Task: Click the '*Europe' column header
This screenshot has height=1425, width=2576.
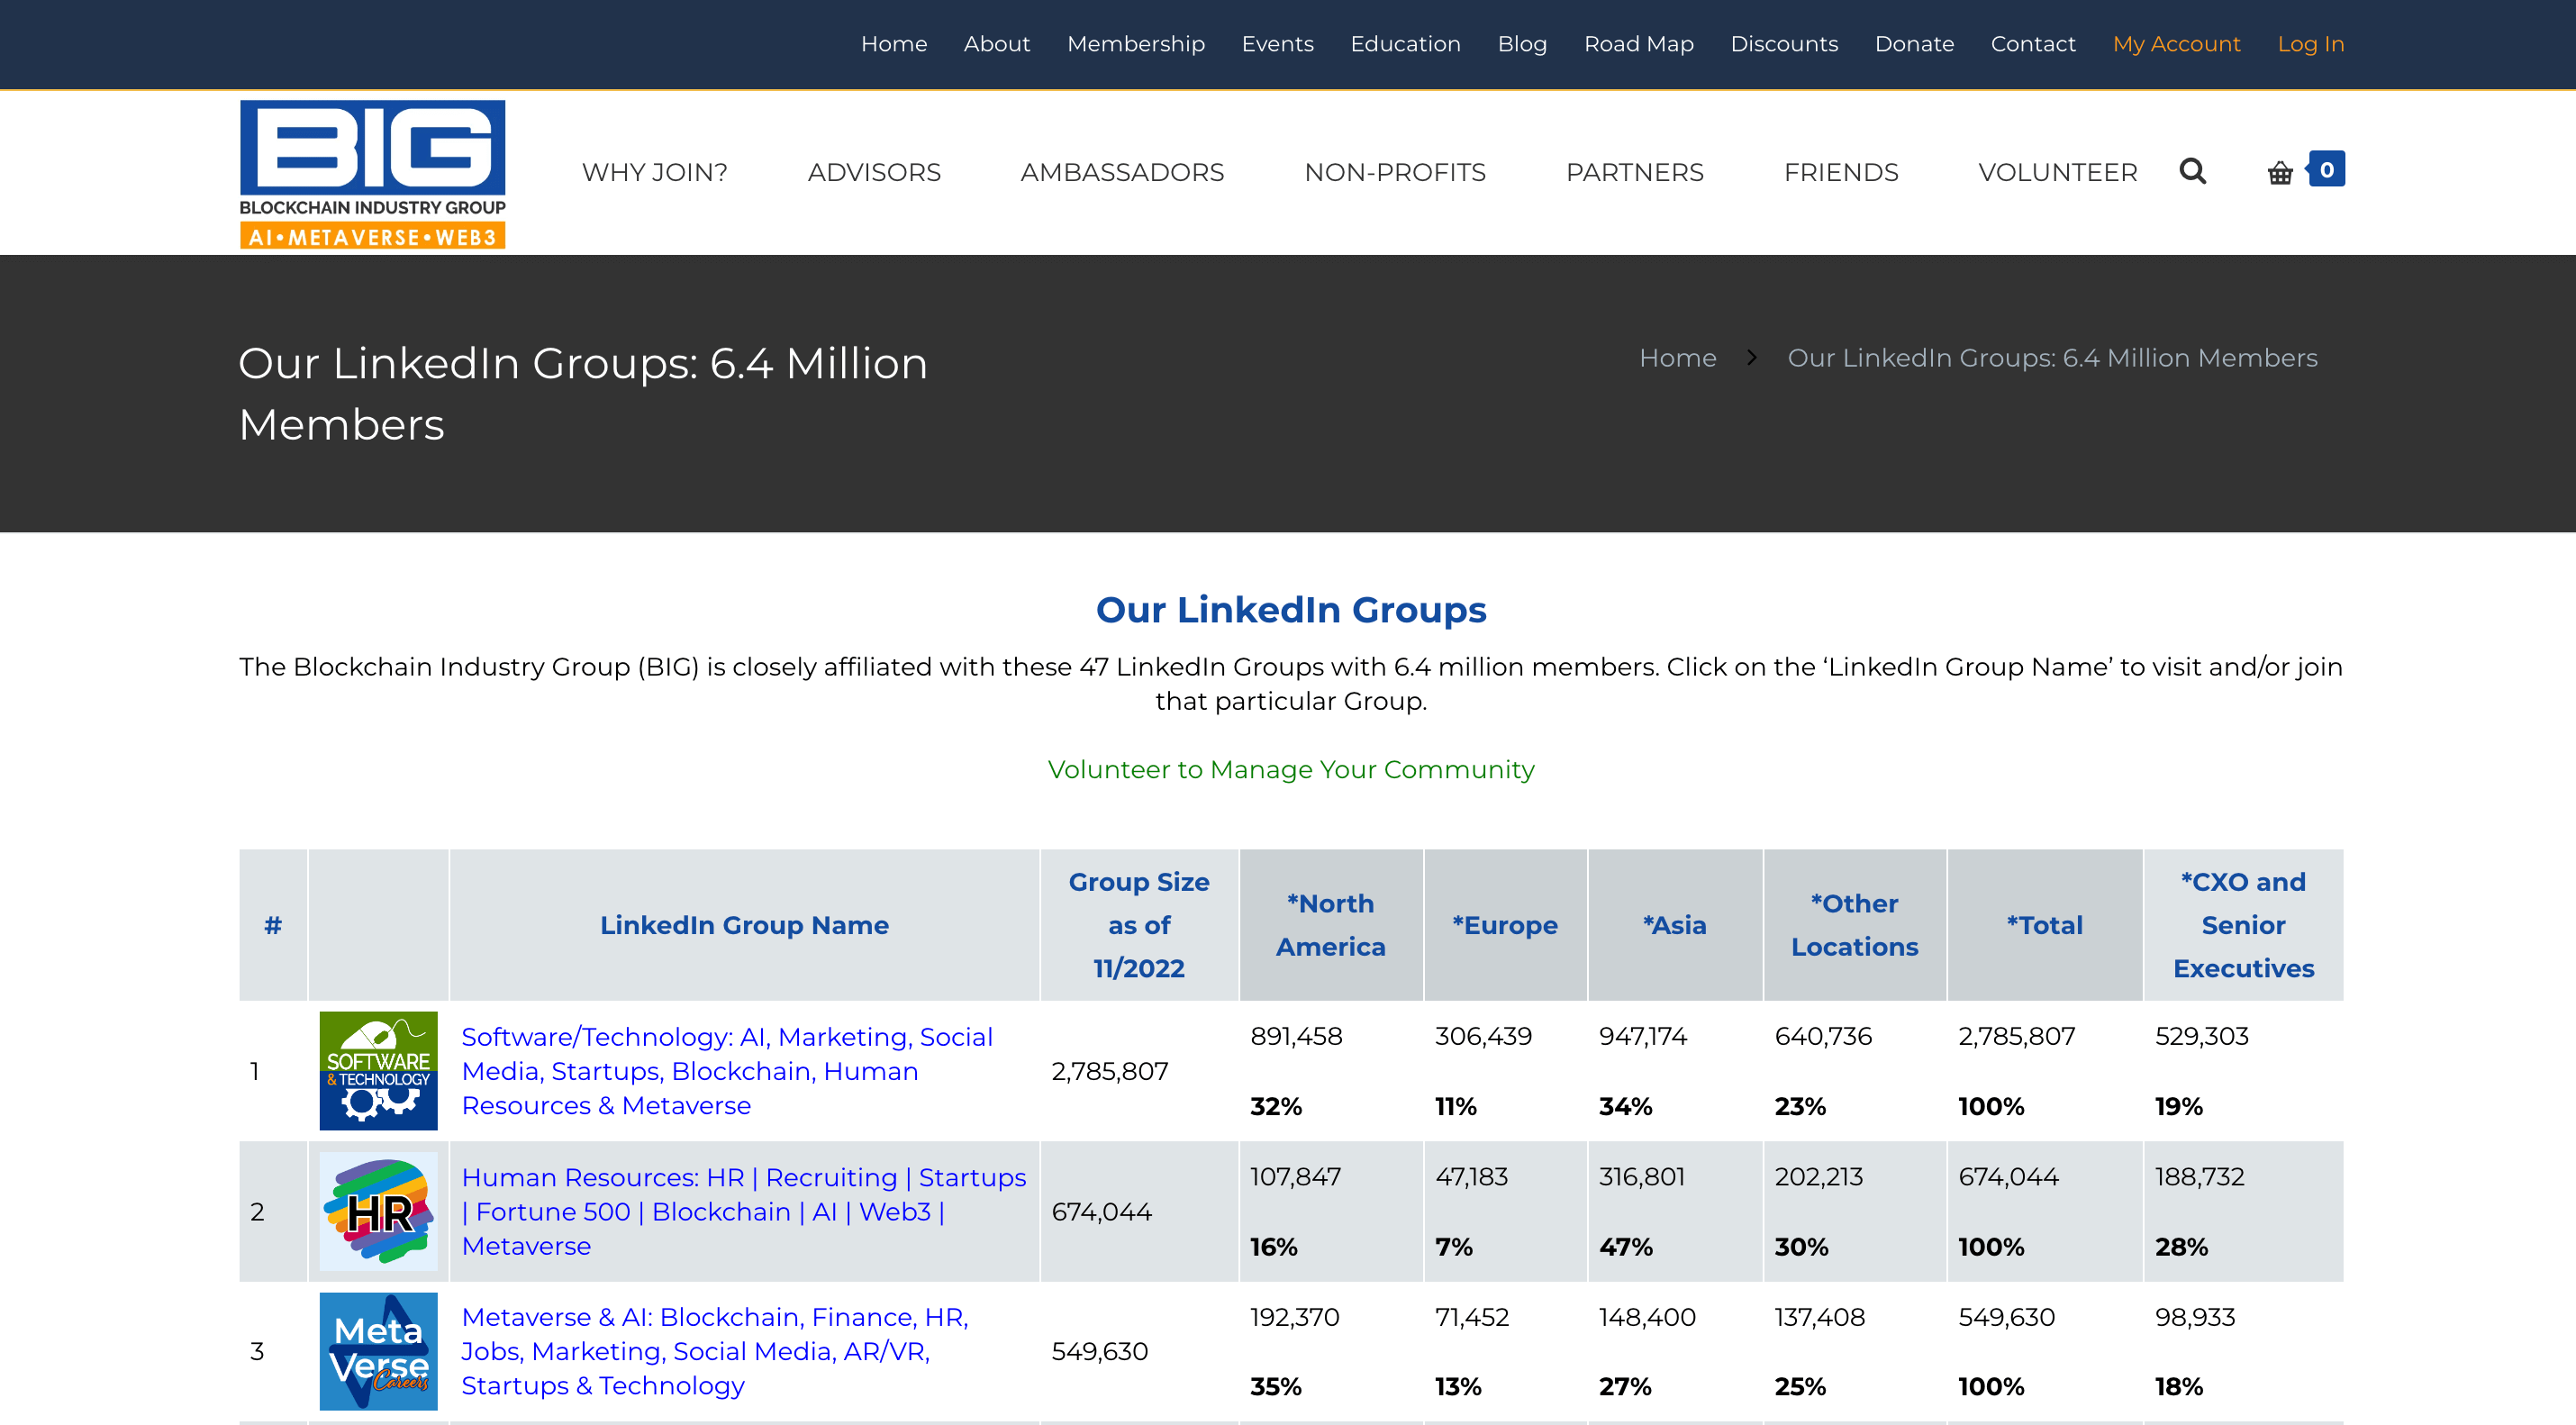Action: click(1504, 925)
